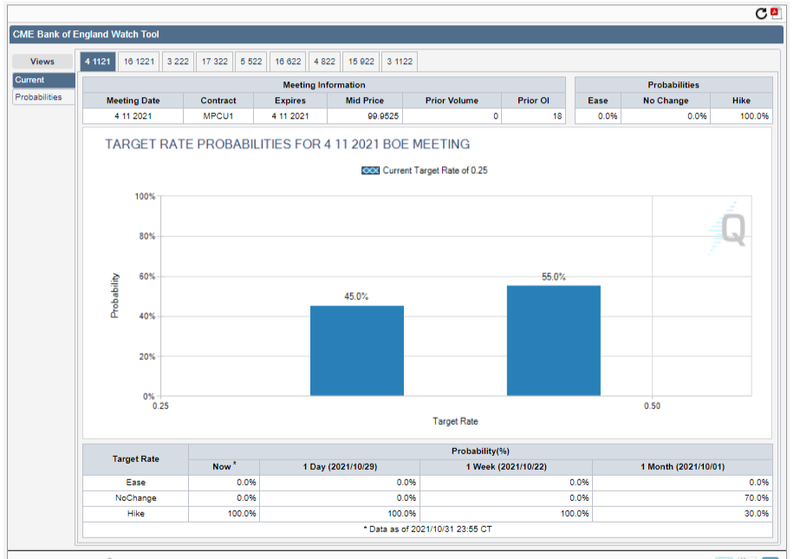Viewport: 800px width, 559px height.
Task: Click the 1 Week (2021/10/22) column header
Action: click(x=506, y=467)
